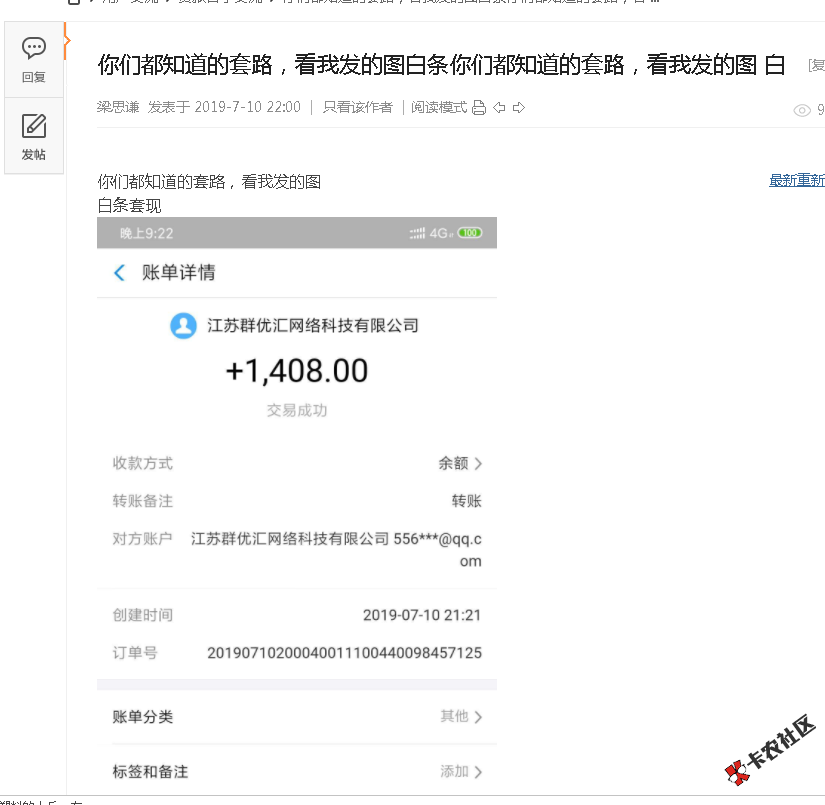The width and height of the screenshot is (825, 805).
Task: Click creation time 2019-07-10 21:21
Action: (422, 615)
